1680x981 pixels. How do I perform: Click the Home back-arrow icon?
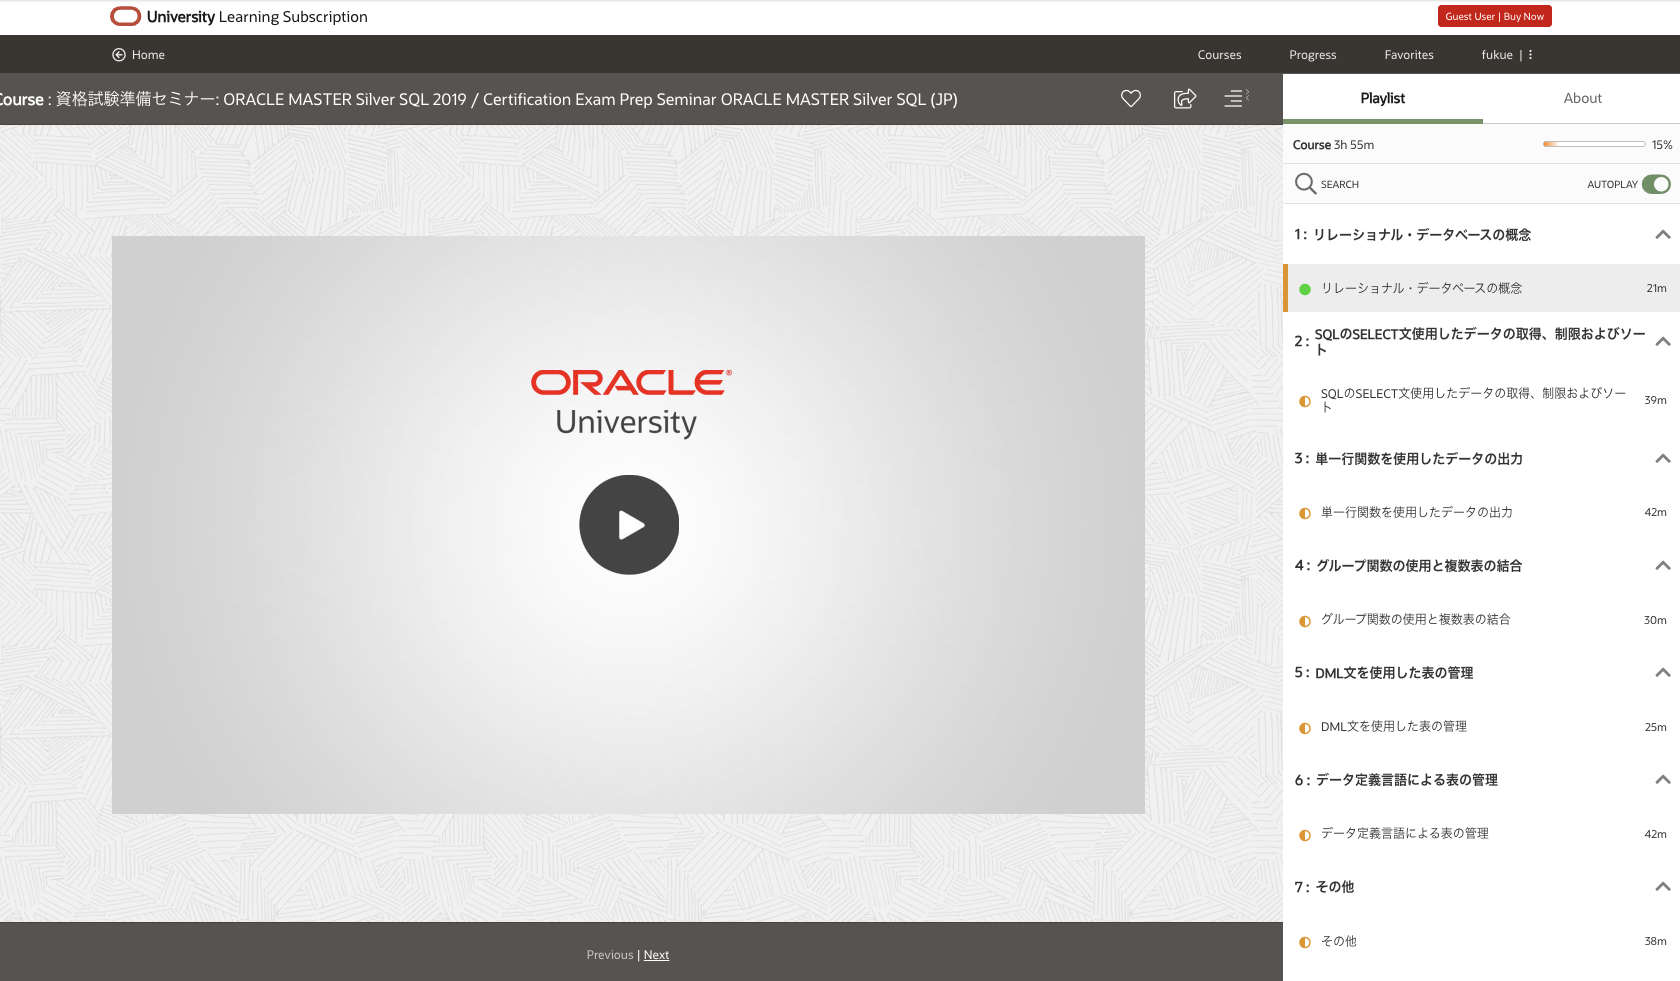click(119, 55)
